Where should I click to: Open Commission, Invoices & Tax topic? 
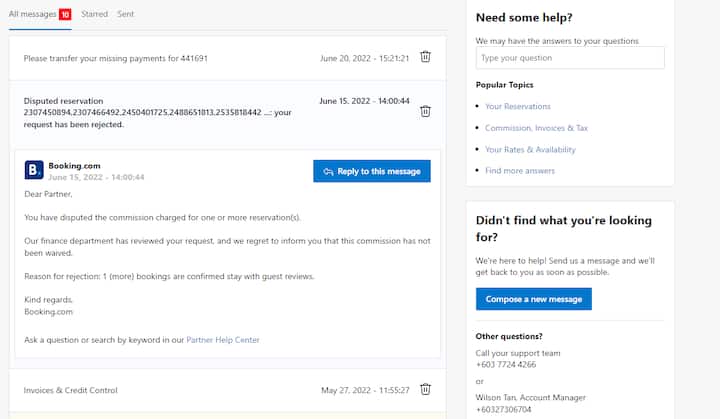[x=536, y=128]
